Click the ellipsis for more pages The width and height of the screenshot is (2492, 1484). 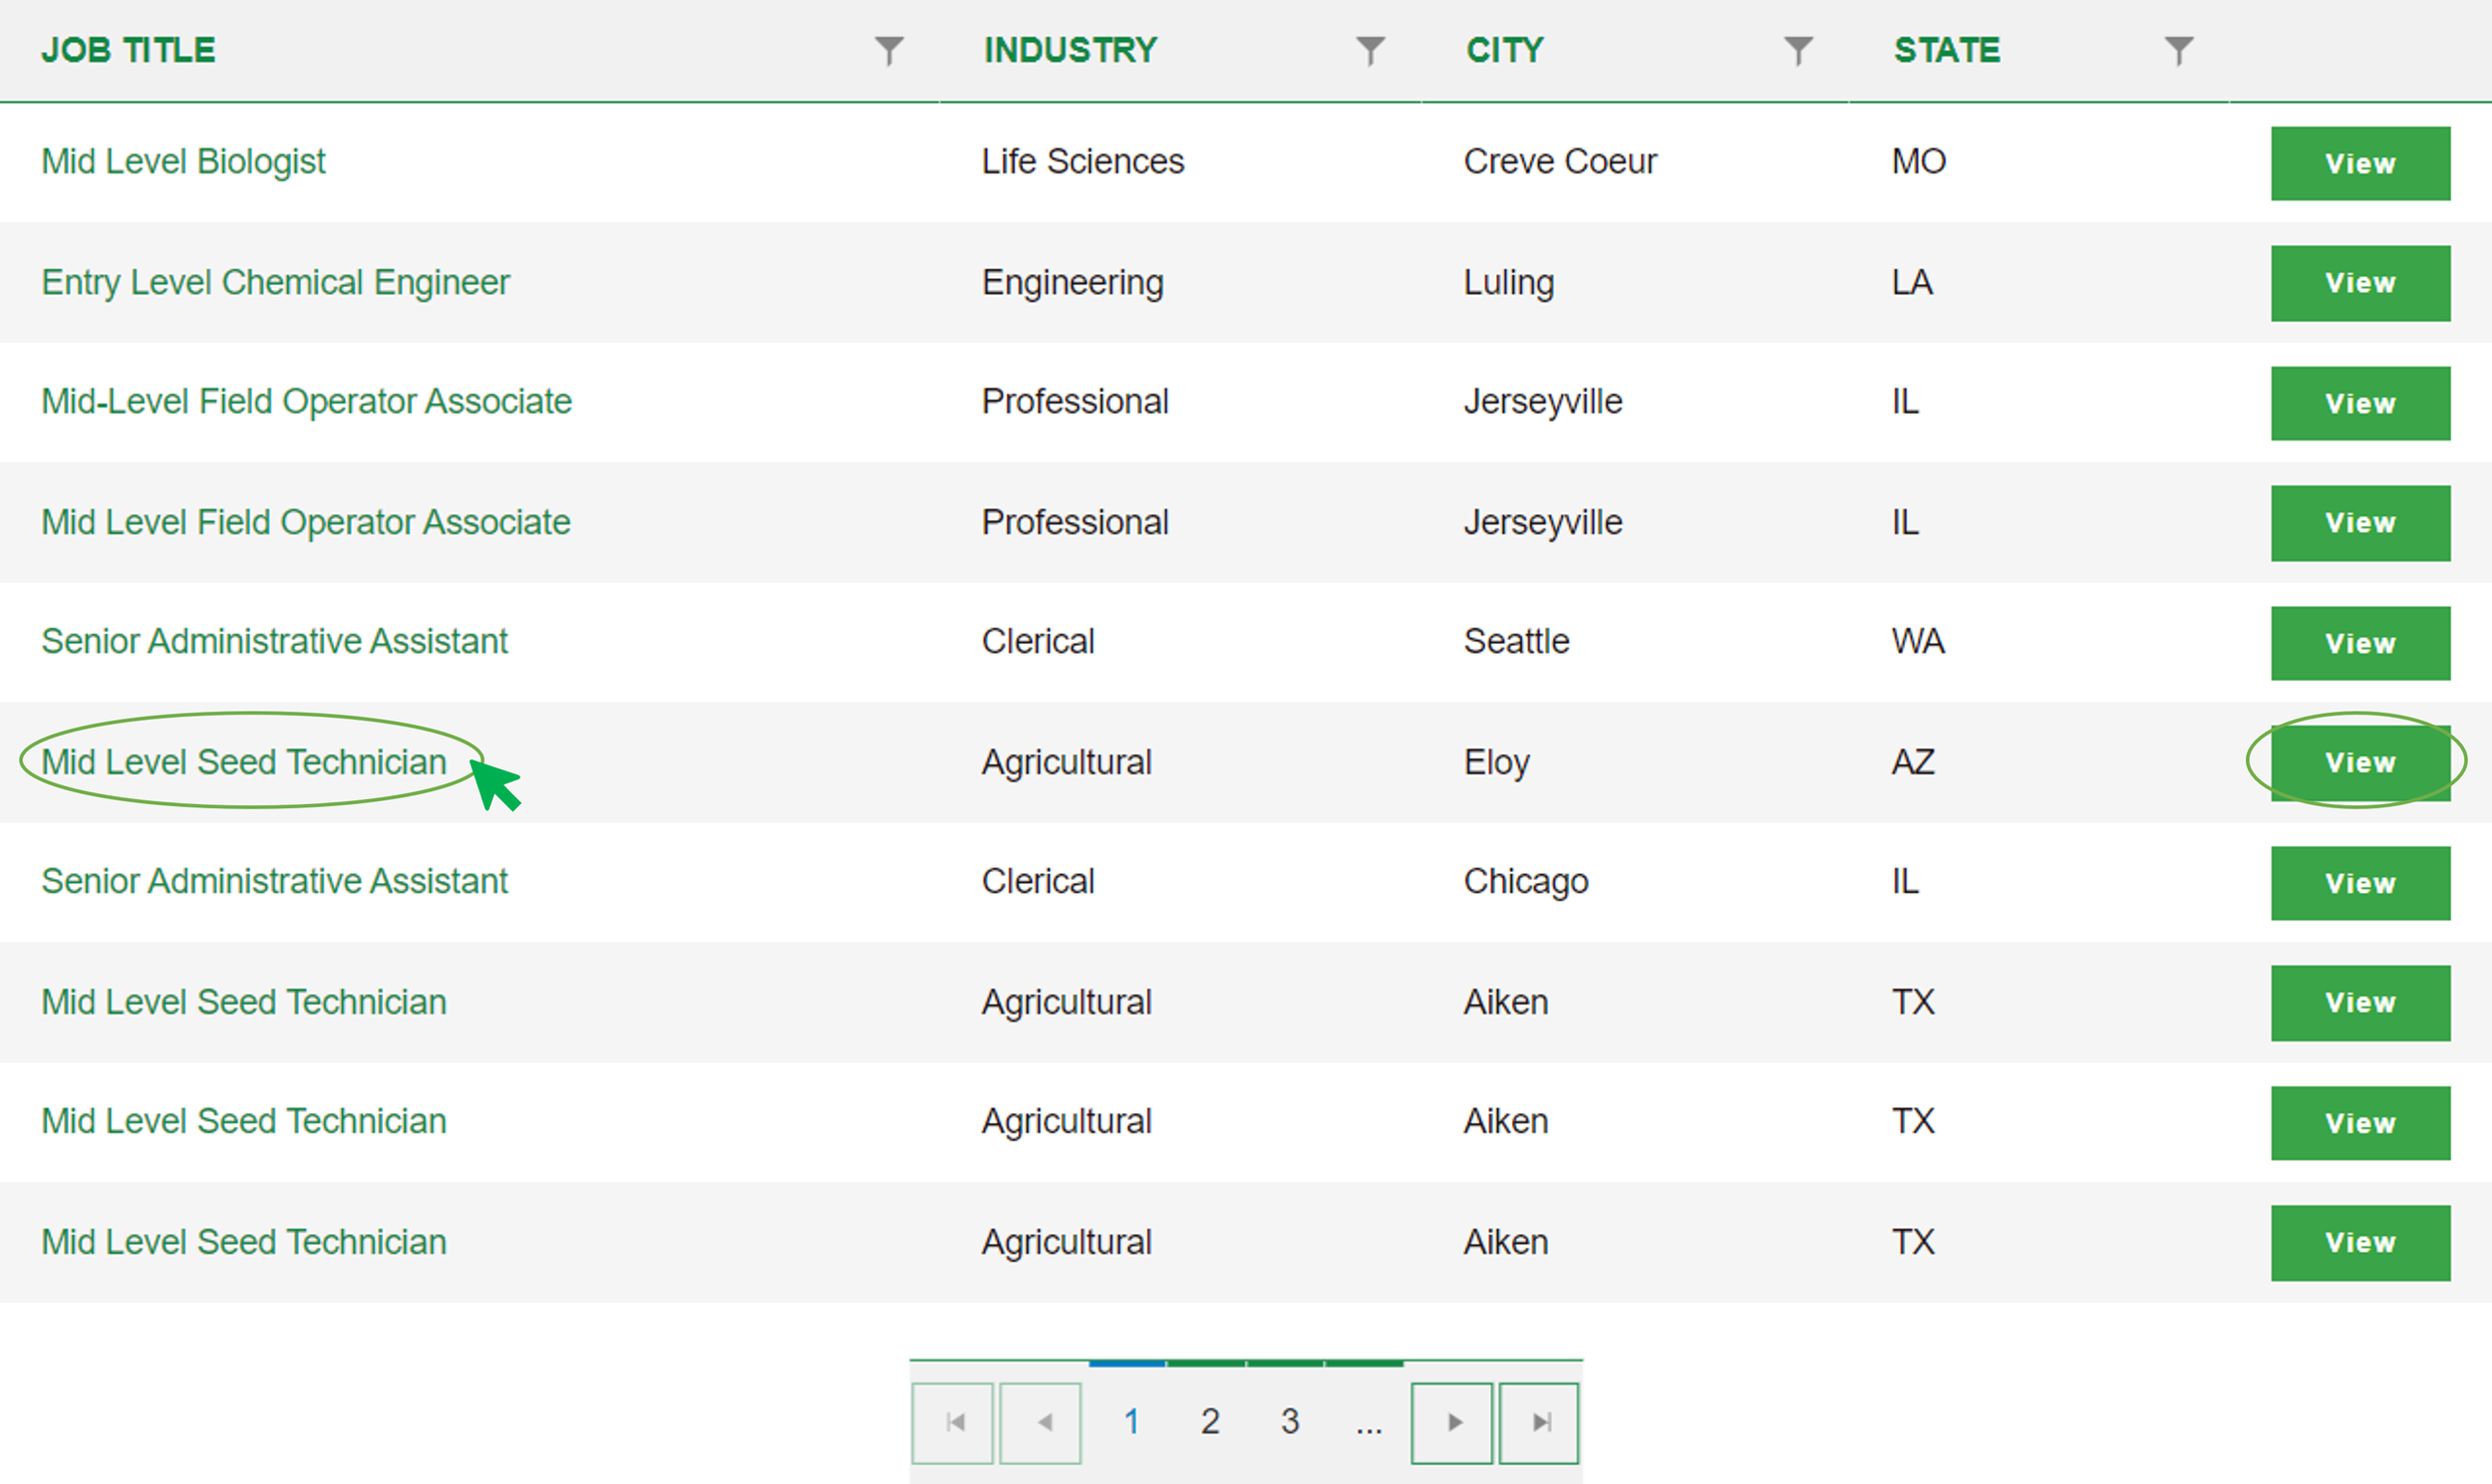point(1368,1424)
